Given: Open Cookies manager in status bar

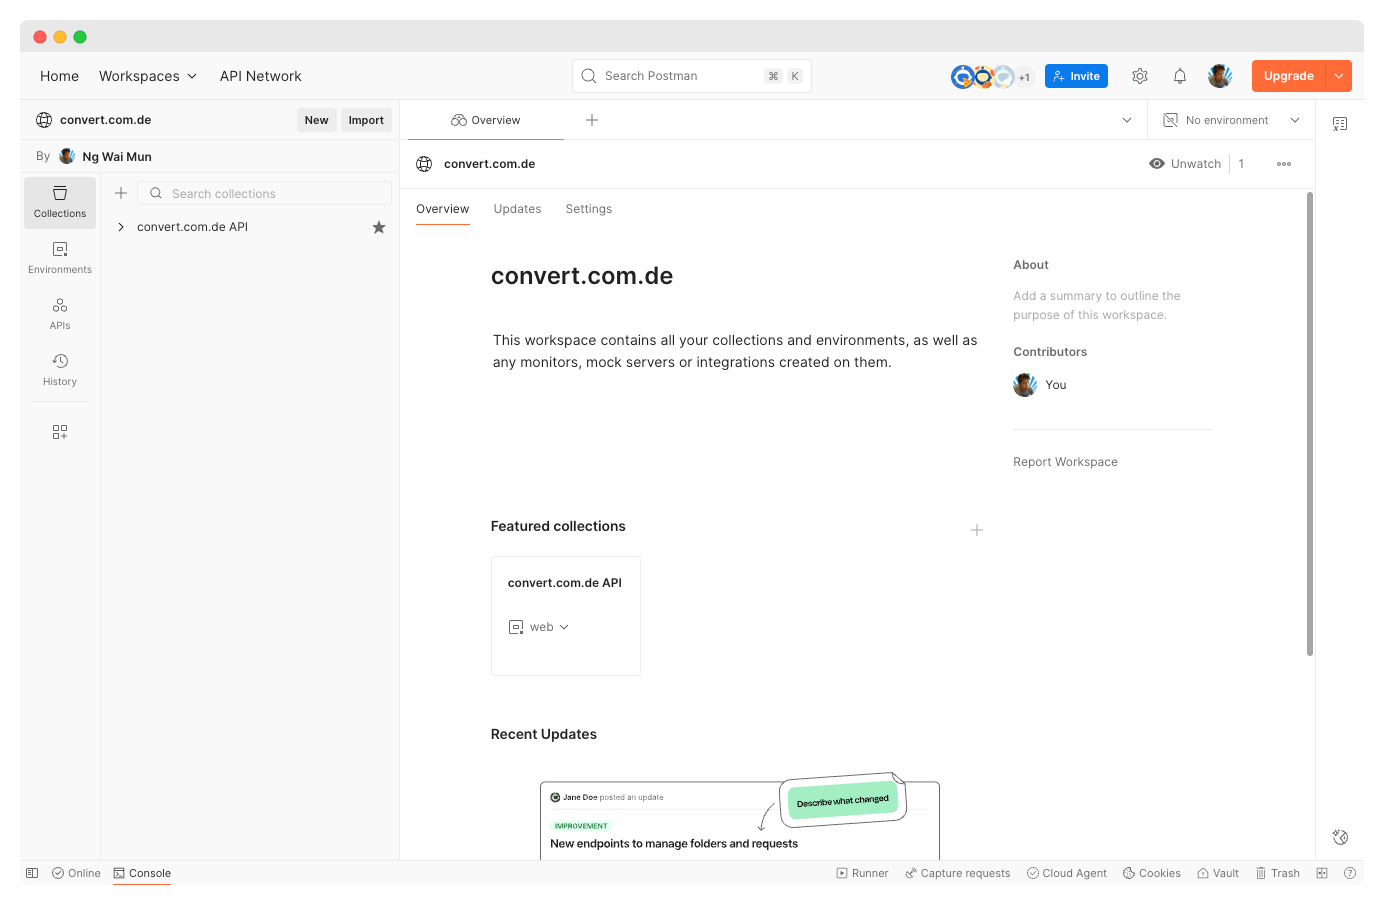Looking at the screenshot, I should pyautogui.click(x=1152, y=873).
